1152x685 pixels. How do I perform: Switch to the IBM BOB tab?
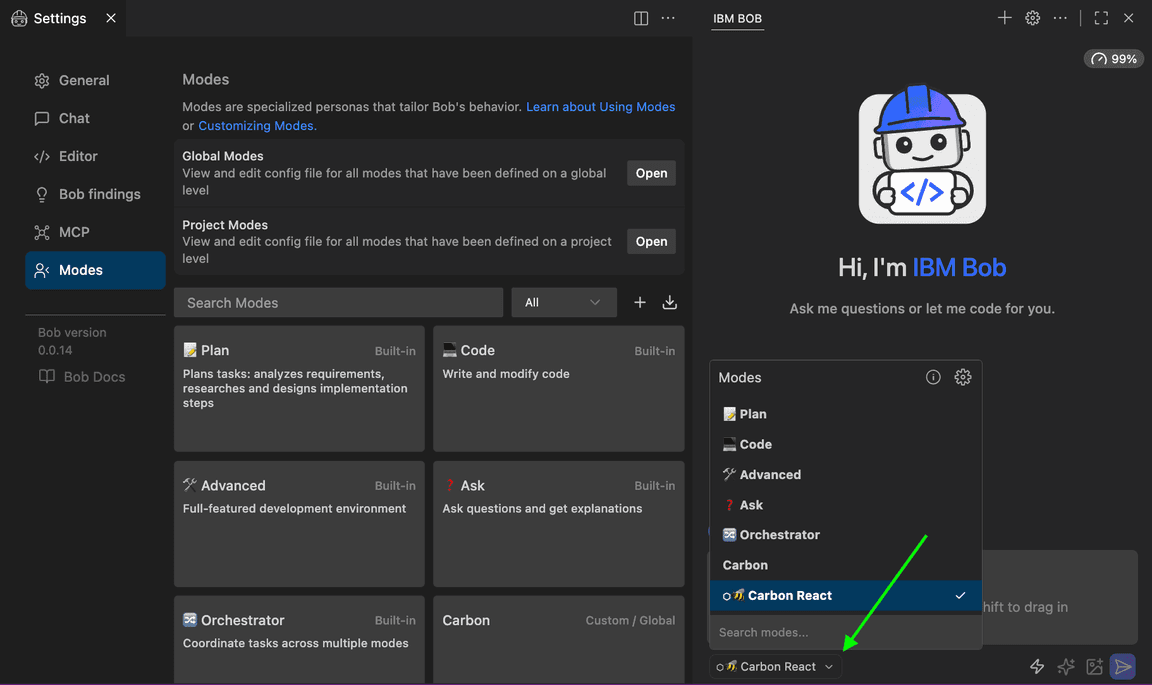(x=737, y=18)
